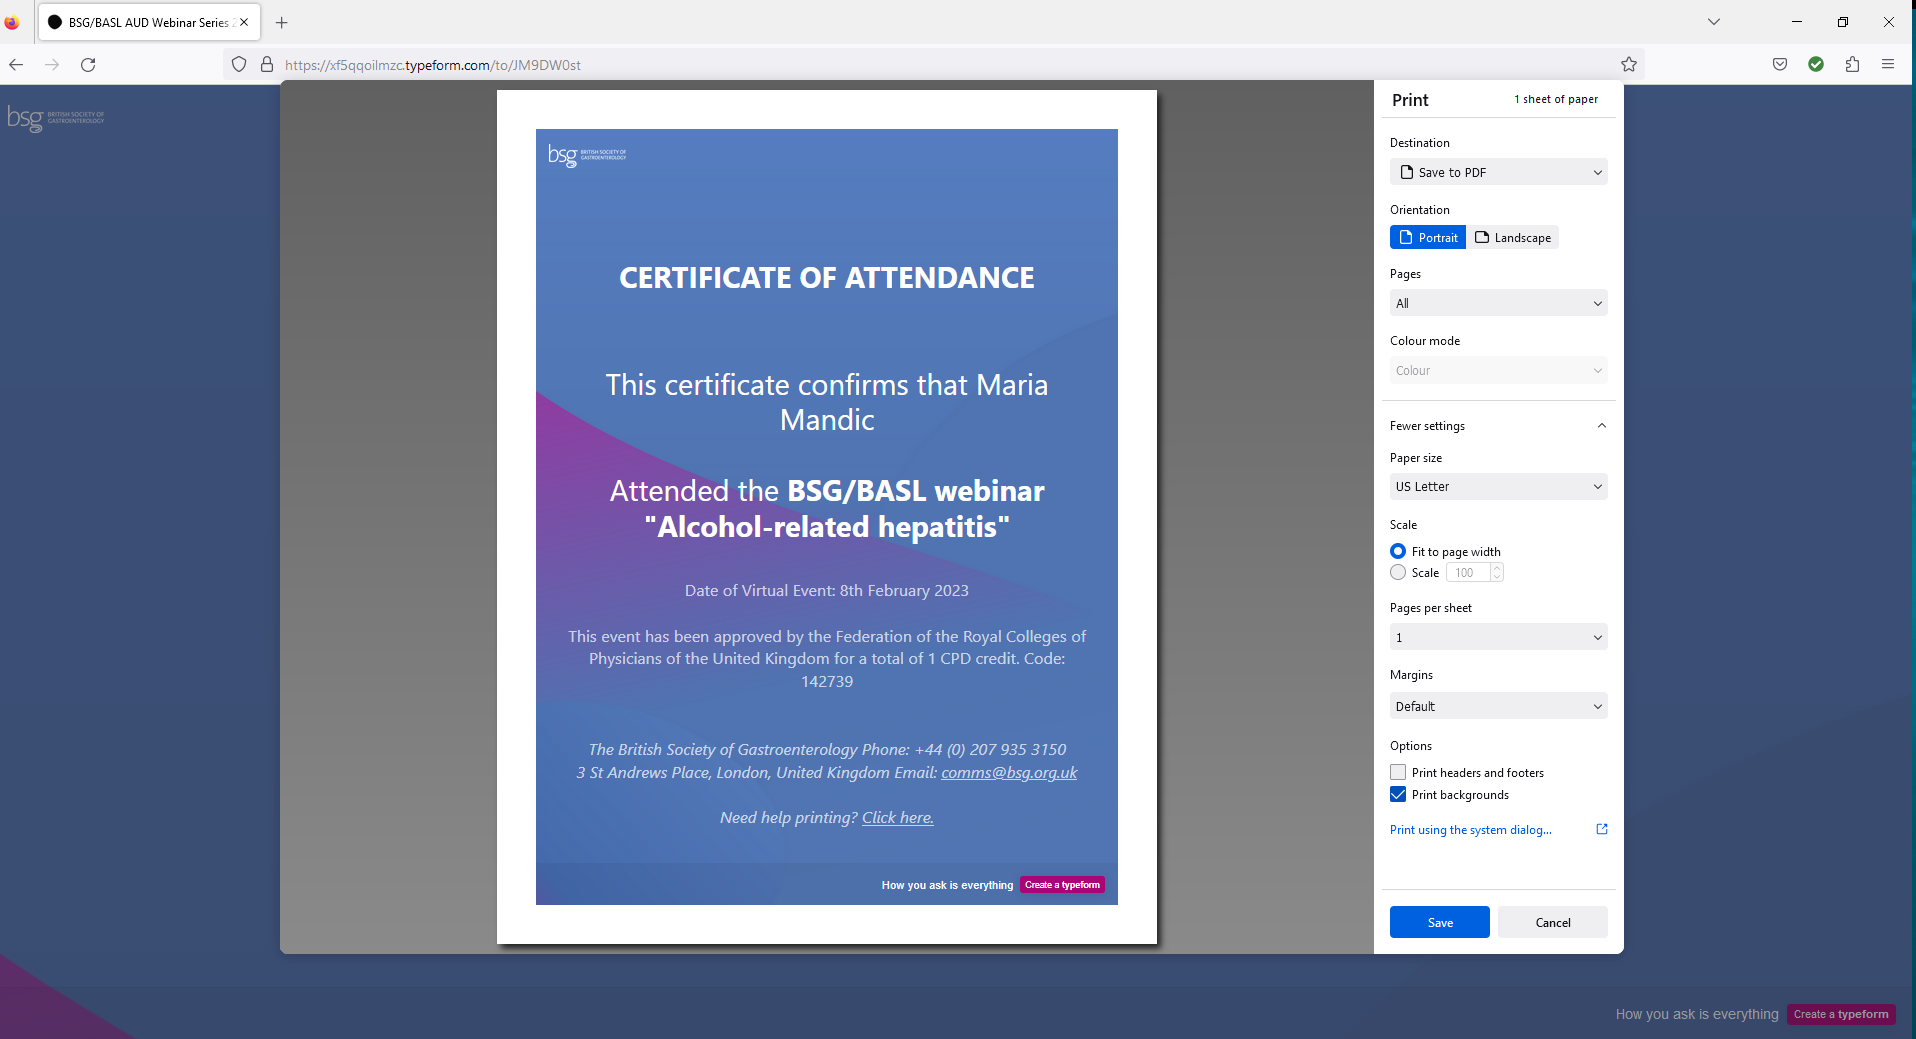Click the '1 sheet of paper' text
This screenshot has width=1916, height=1039.
(x=1556, y=99)
